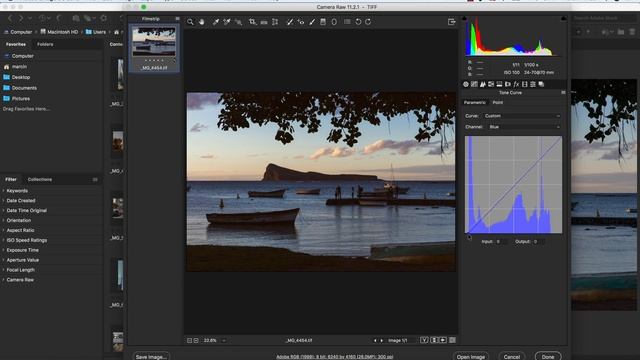This screenshot has width=640, height=360.
Task: Open the Tone Curve panel icon
Action: (474, 84)
